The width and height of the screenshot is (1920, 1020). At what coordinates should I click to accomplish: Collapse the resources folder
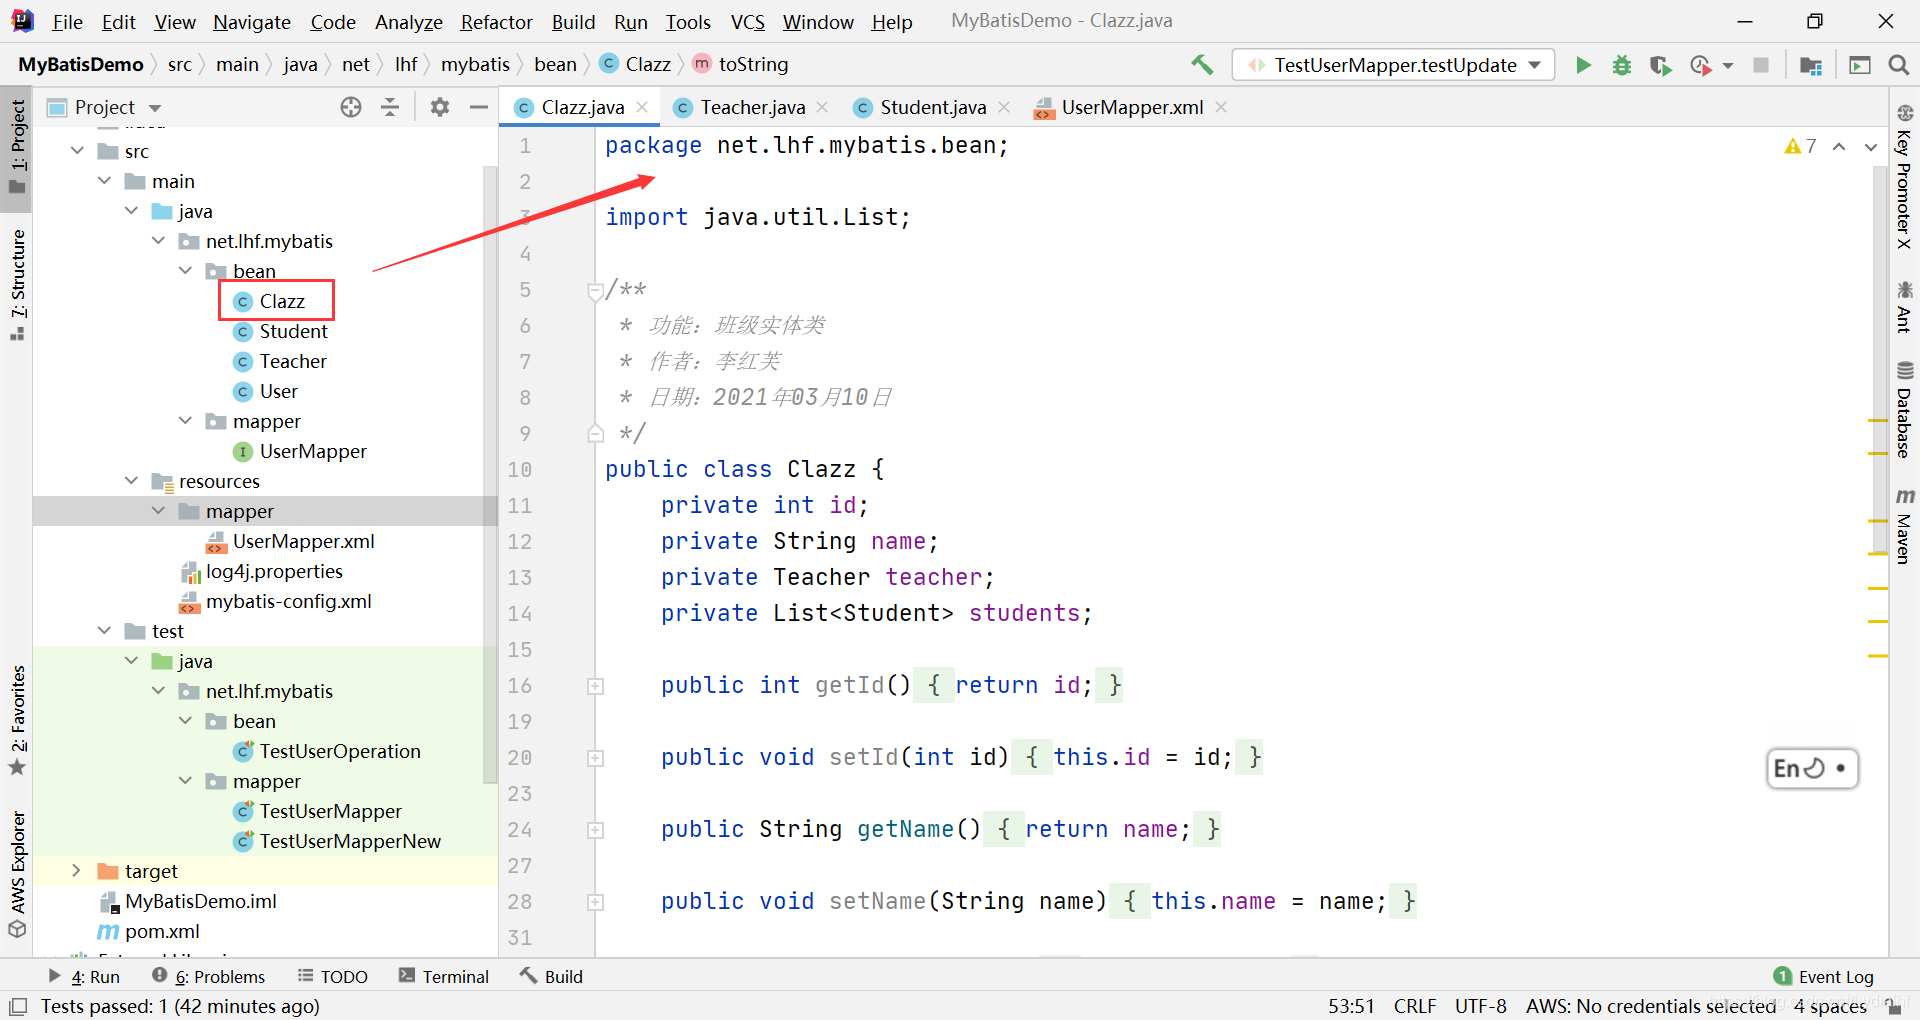131,481
